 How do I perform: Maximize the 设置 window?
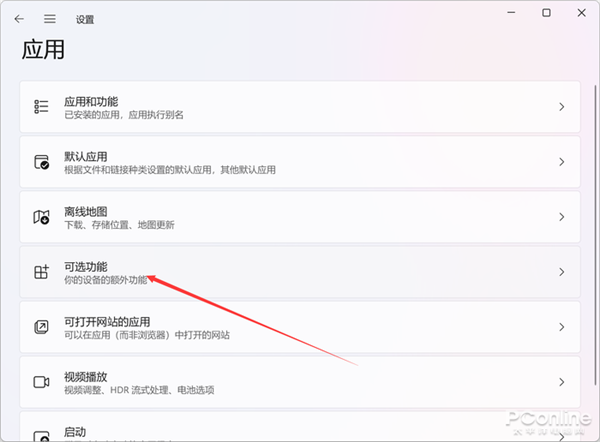click(x=546, y=13)
